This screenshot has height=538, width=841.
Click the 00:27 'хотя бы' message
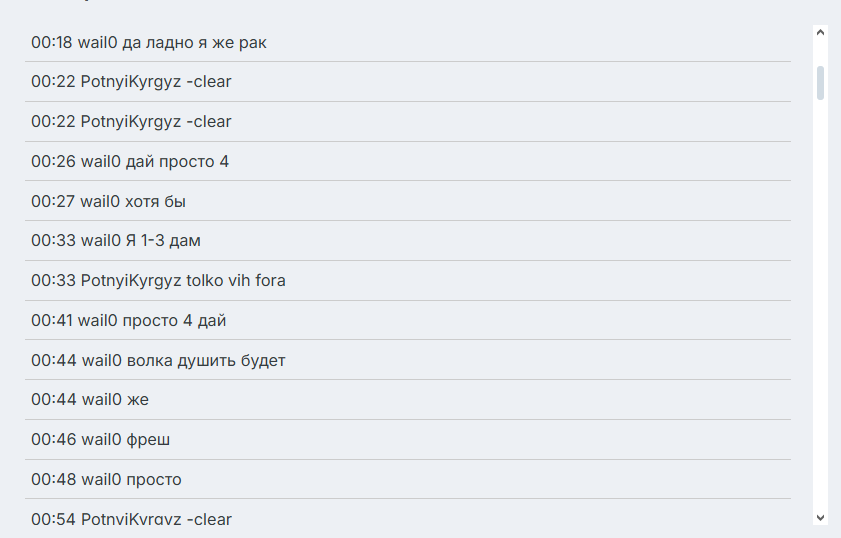click(x=155, y=201)
